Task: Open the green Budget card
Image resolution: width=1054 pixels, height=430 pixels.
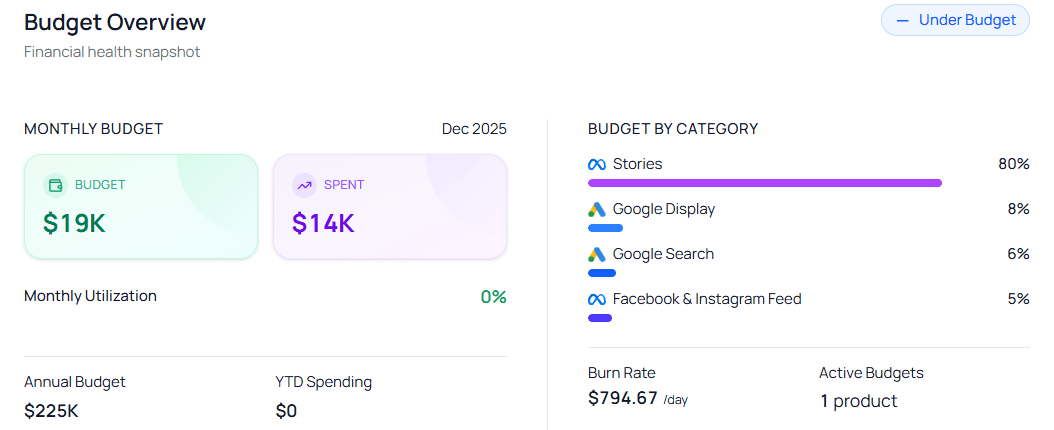Action: 141,206
